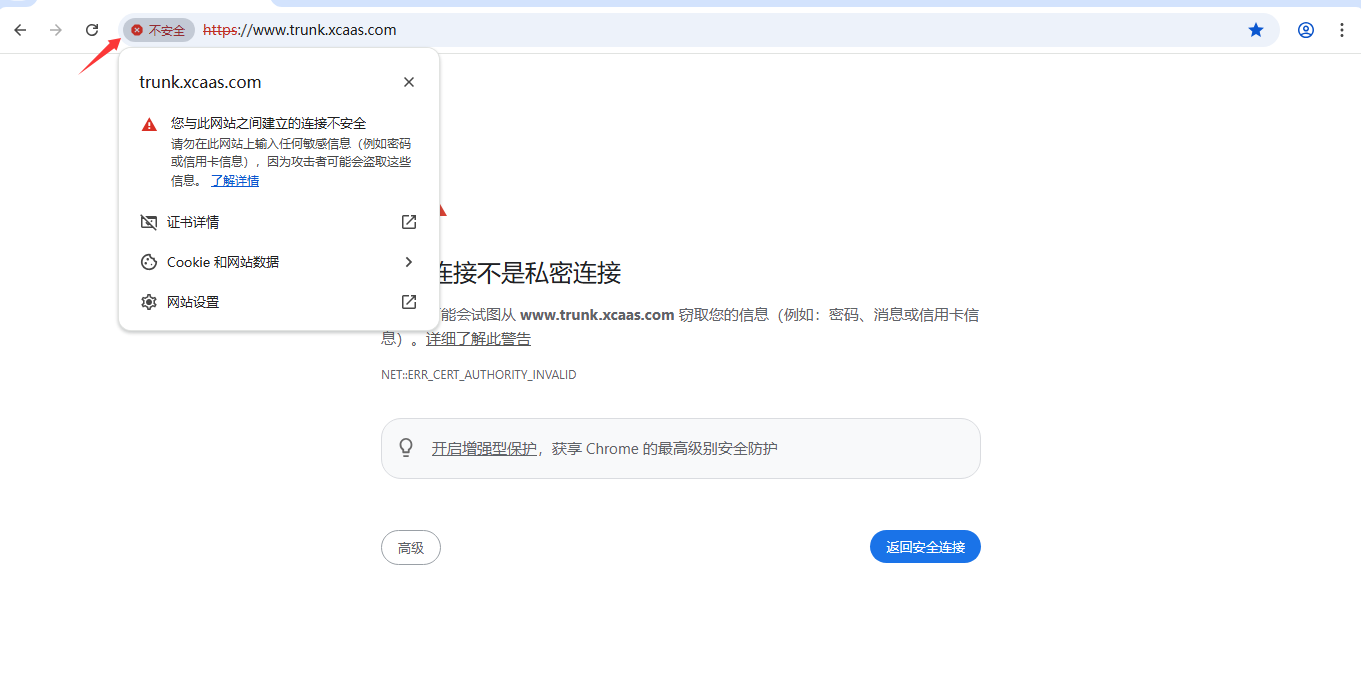This screenshot has width=1361, height=691.
Task: Expand advanced options with the 高级 button
Action: tap(411, 547)
